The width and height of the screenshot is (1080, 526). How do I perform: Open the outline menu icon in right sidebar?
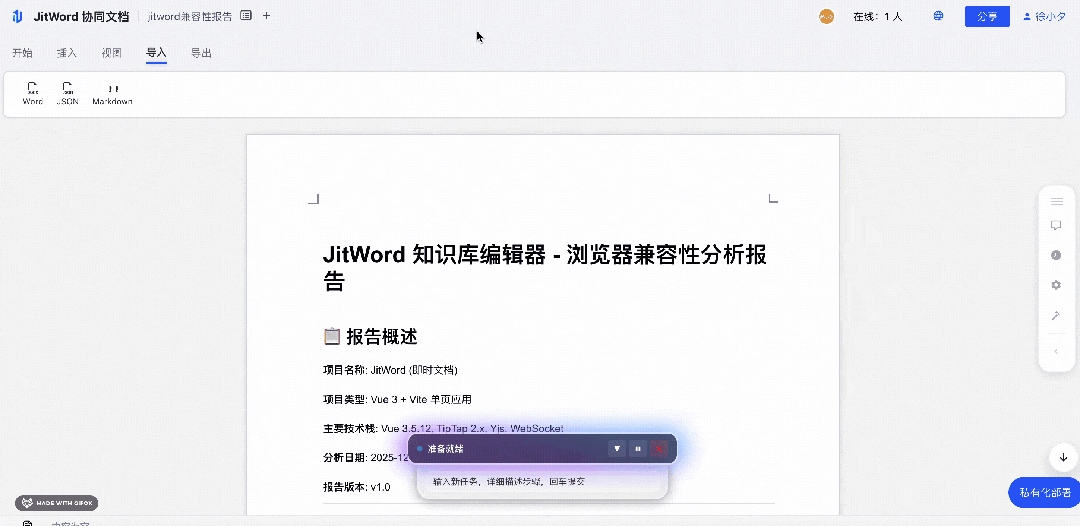[x=1057, y=201]
